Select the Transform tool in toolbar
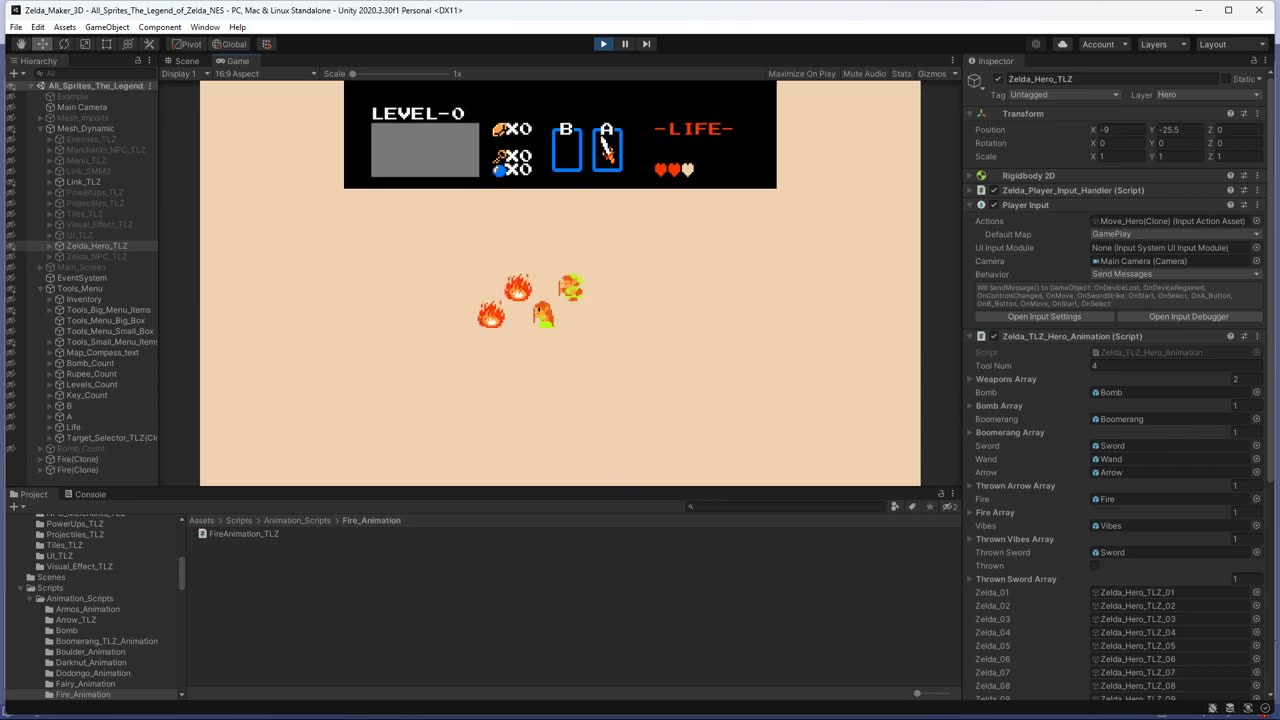 (128, 44)
